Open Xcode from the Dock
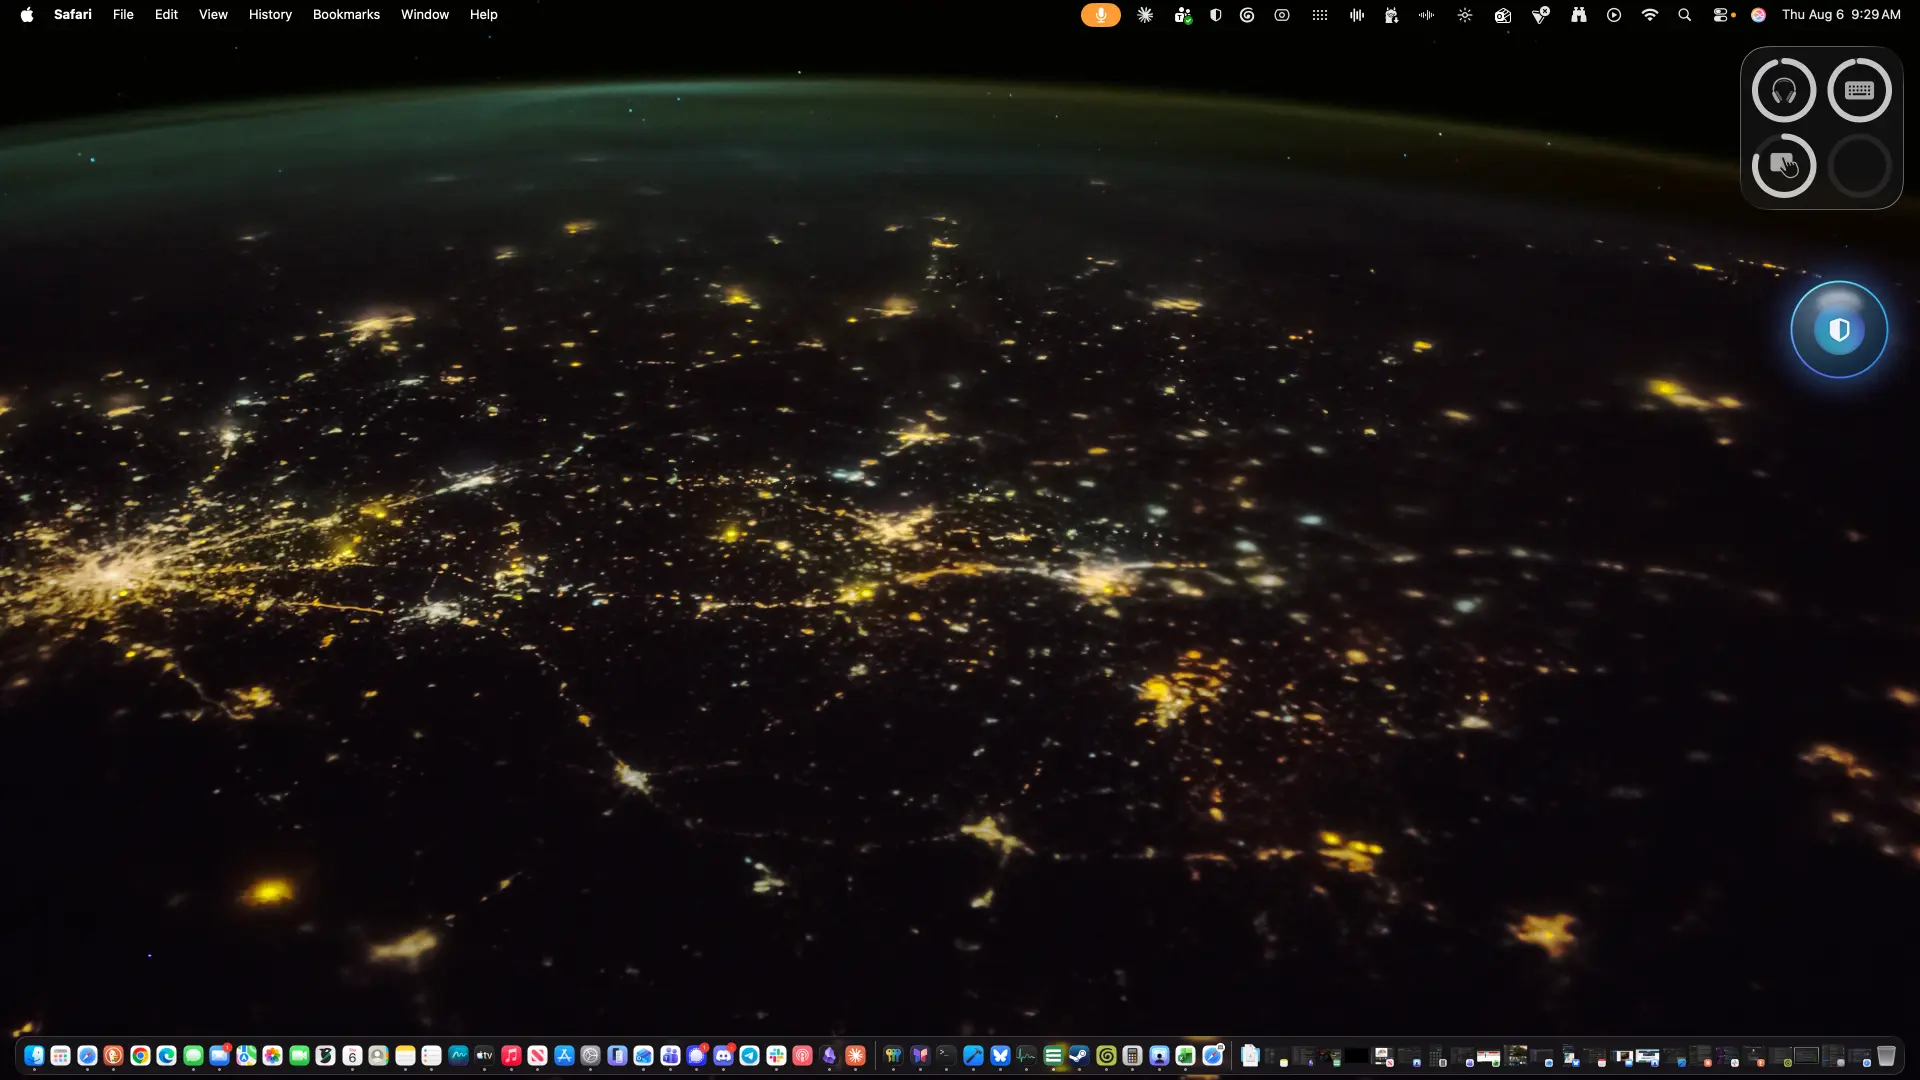Screen dimensions: 1920x1080 pos(973,1055)
